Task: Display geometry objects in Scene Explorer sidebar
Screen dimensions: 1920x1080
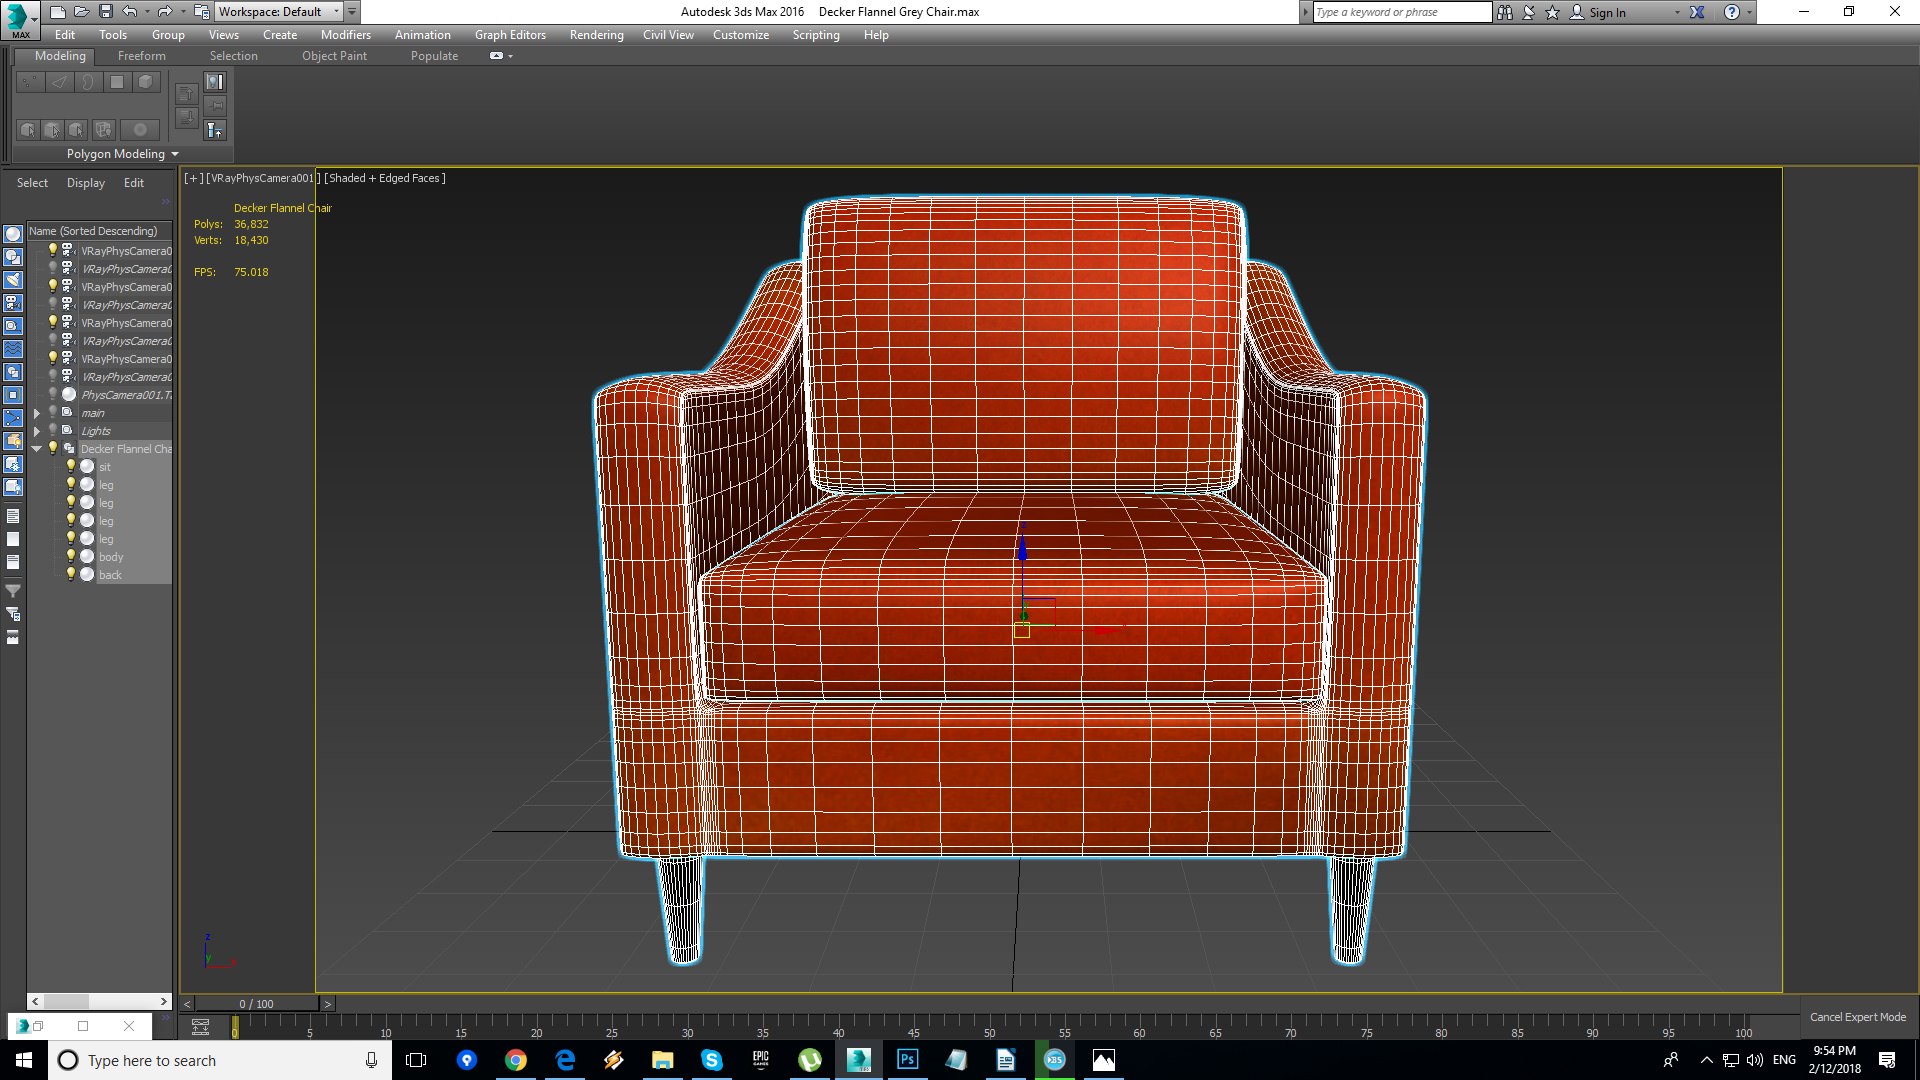Action: (13, 234)
